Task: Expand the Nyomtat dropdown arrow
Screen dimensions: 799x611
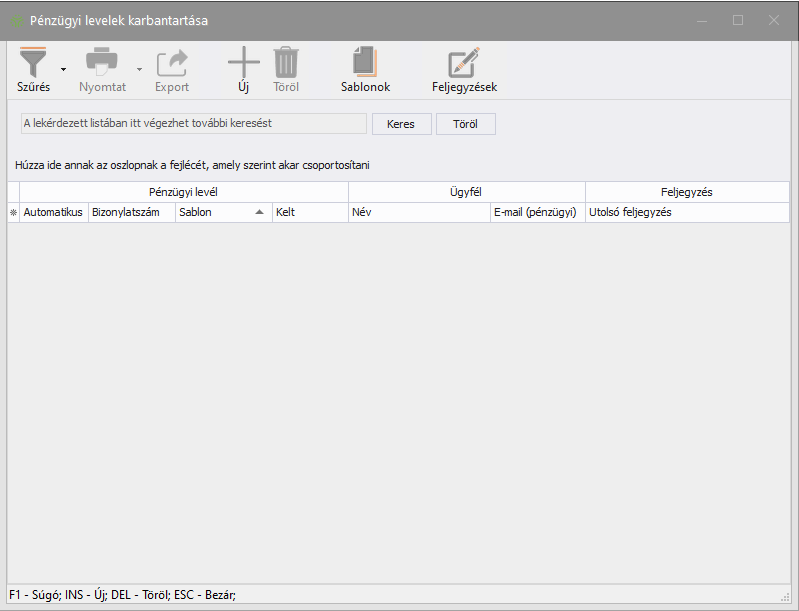Action: tap(139, 69)
